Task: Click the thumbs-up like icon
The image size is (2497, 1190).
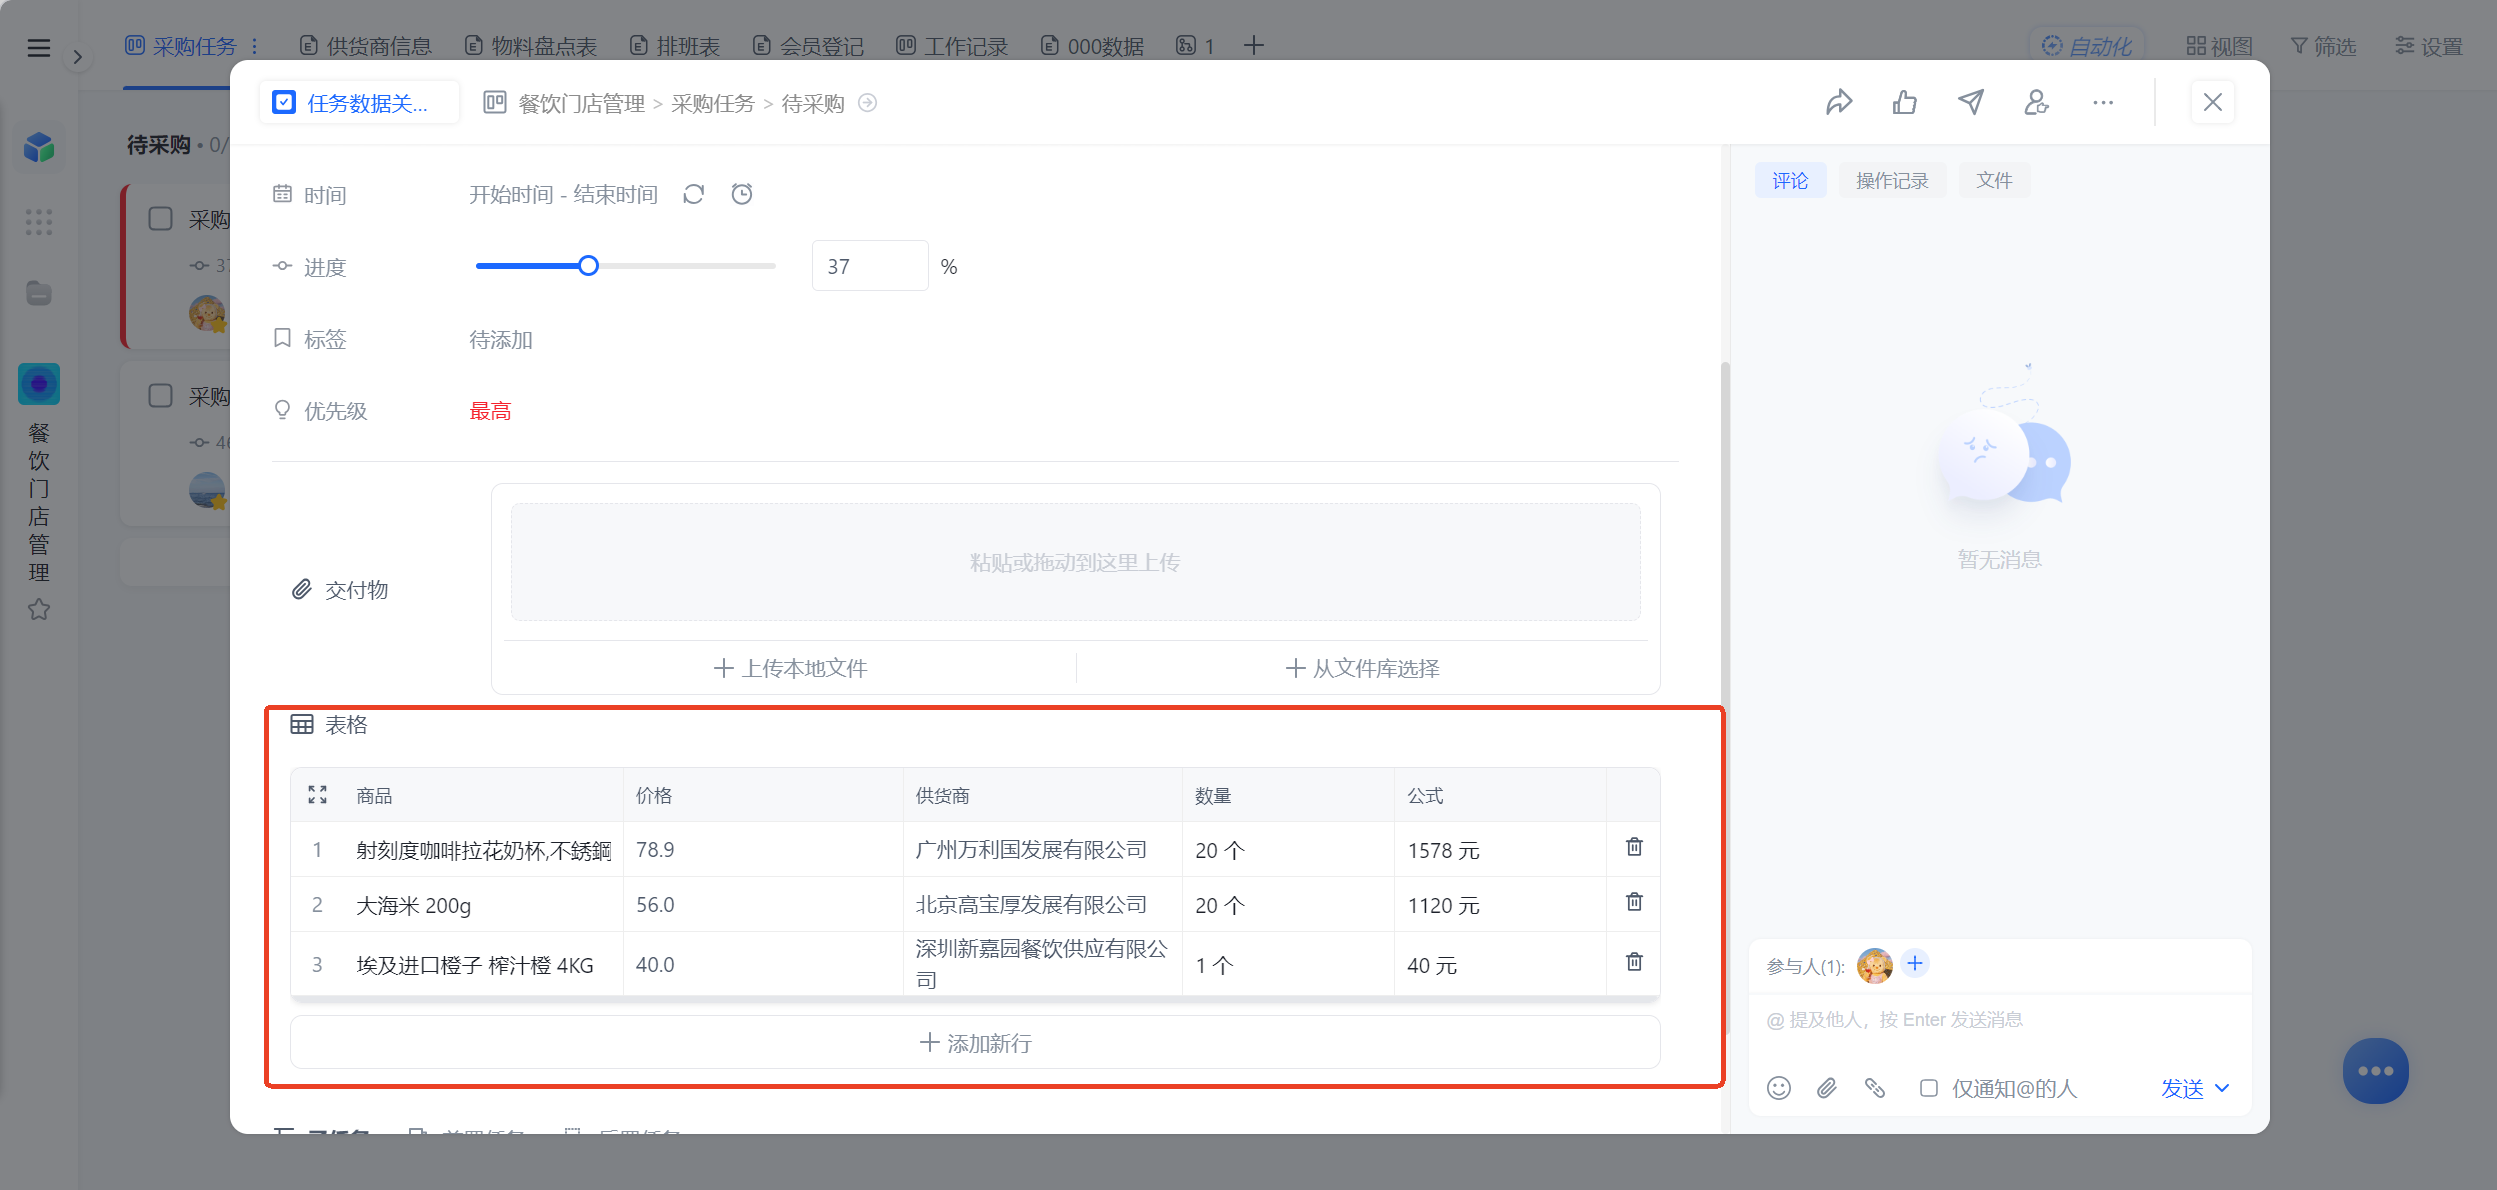Action: [1905, 102]
